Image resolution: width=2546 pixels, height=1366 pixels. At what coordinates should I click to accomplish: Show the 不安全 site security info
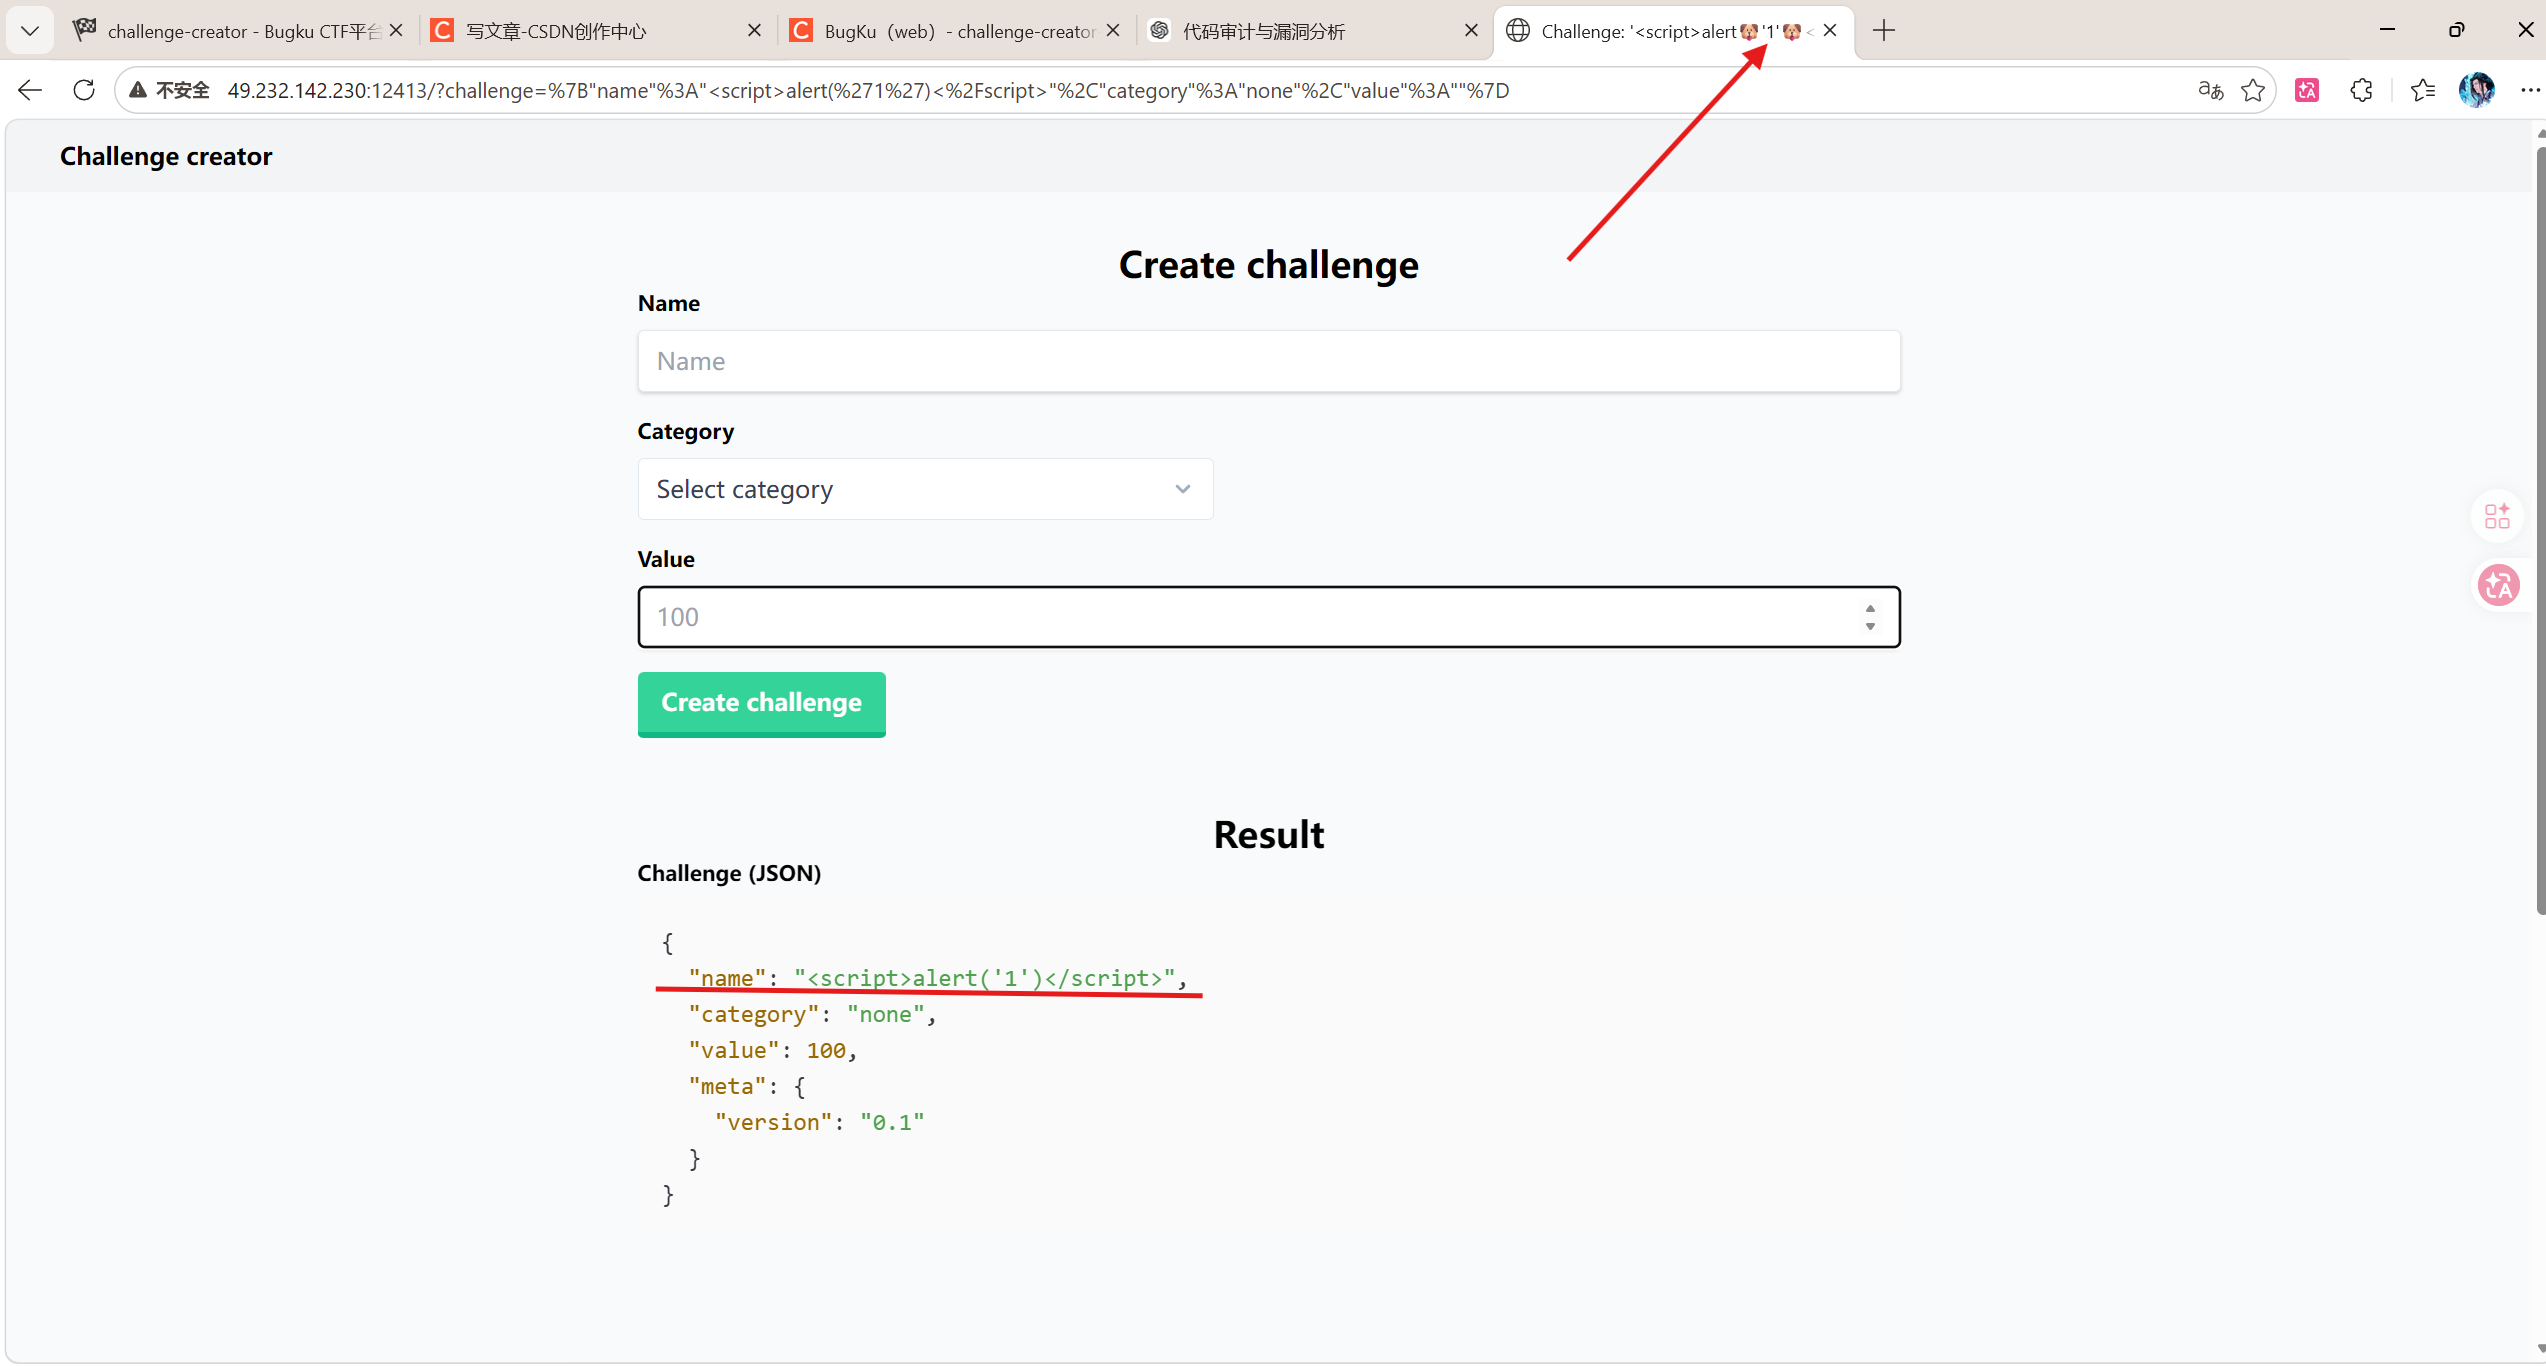tap(170, 91)
